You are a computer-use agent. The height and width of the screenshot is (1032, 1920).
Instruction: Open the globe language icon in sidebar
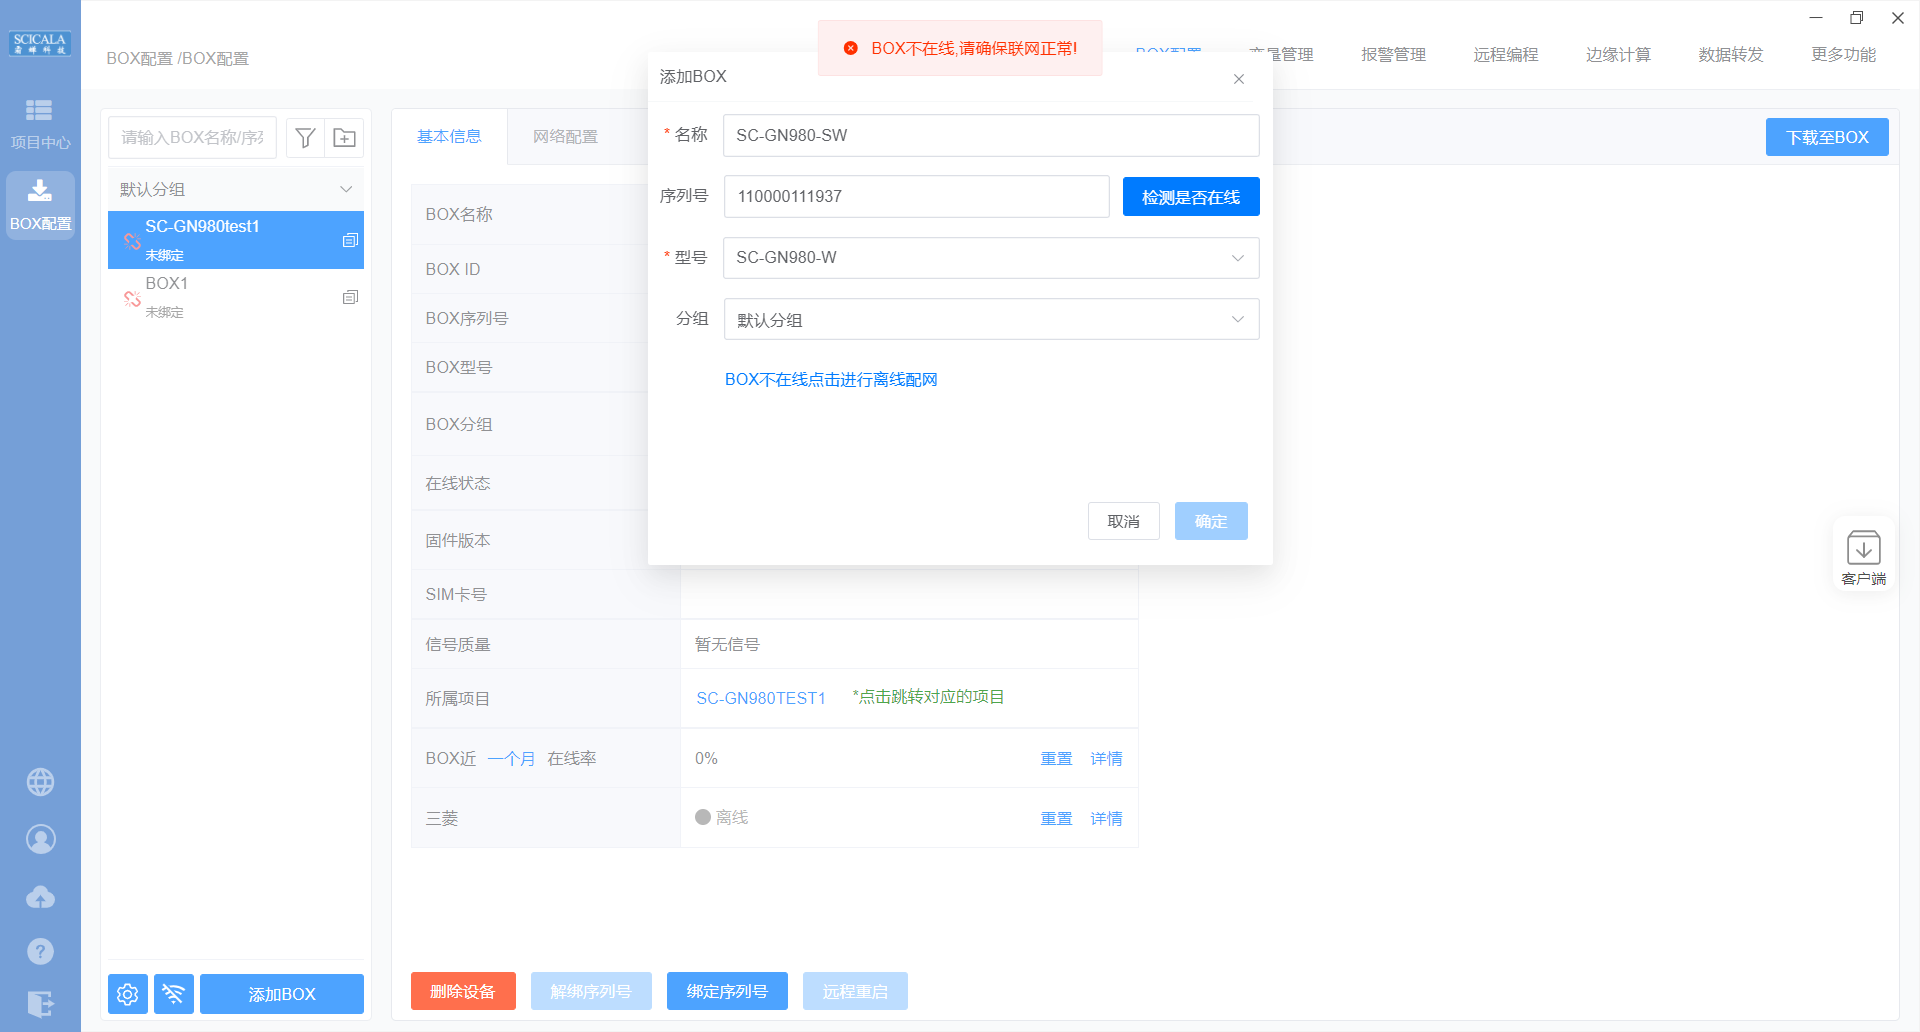[40, 782]
